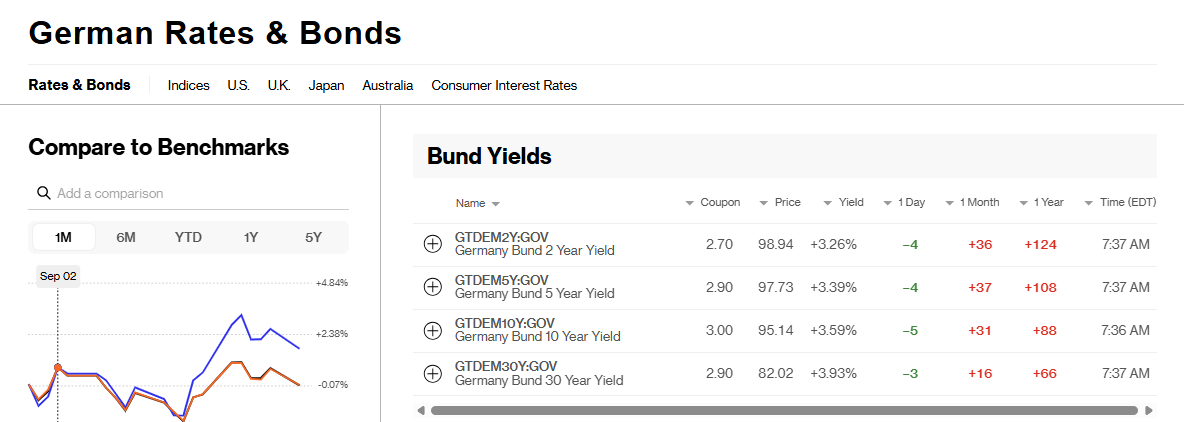The height and width of the screenshot is (422, 1184).
Task: Click the right arrow of horizontal scrollbar
Action: [x=1149, y=411]
